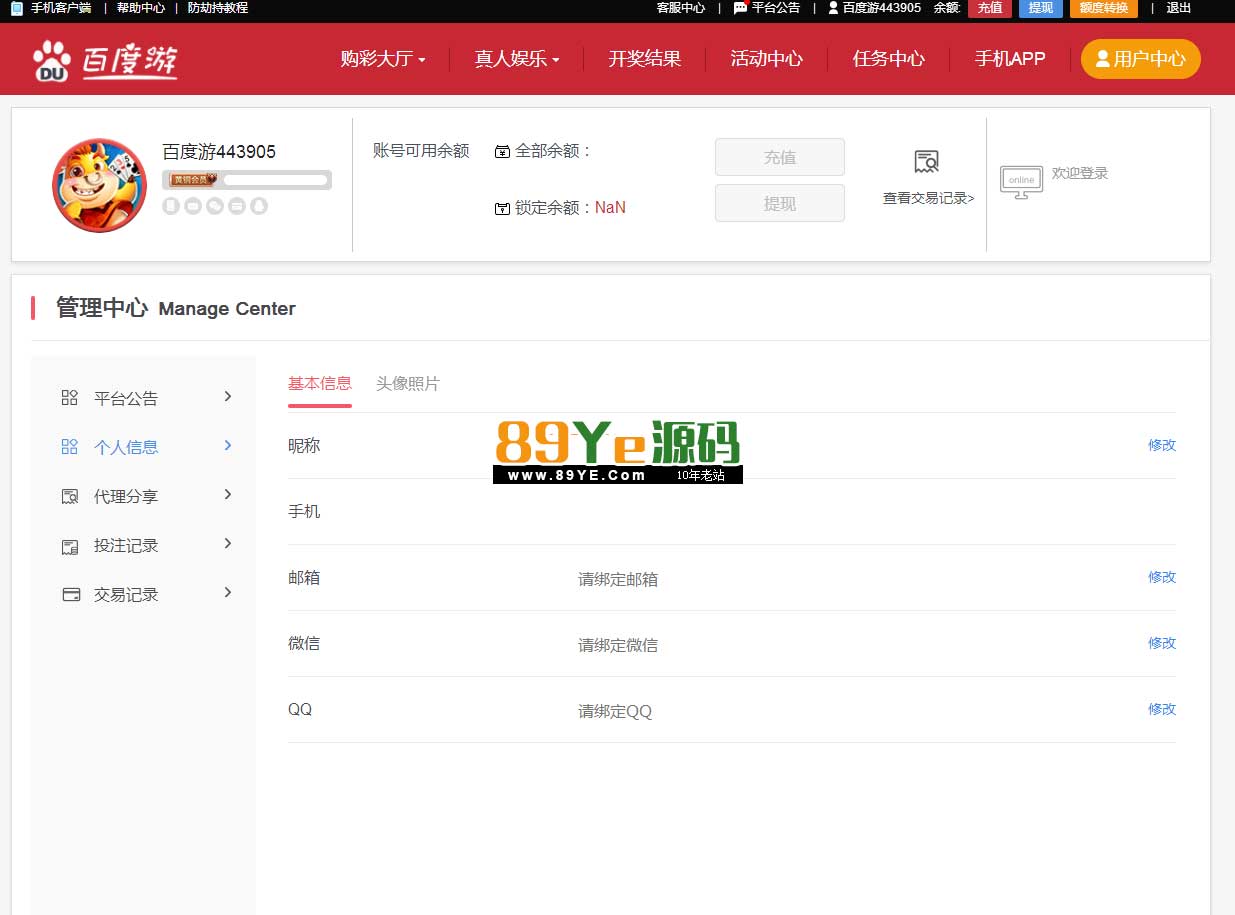Expand the 购彩大厅 dropdown menu
This screenshot has height=915, width=1235.
(383, 59)
